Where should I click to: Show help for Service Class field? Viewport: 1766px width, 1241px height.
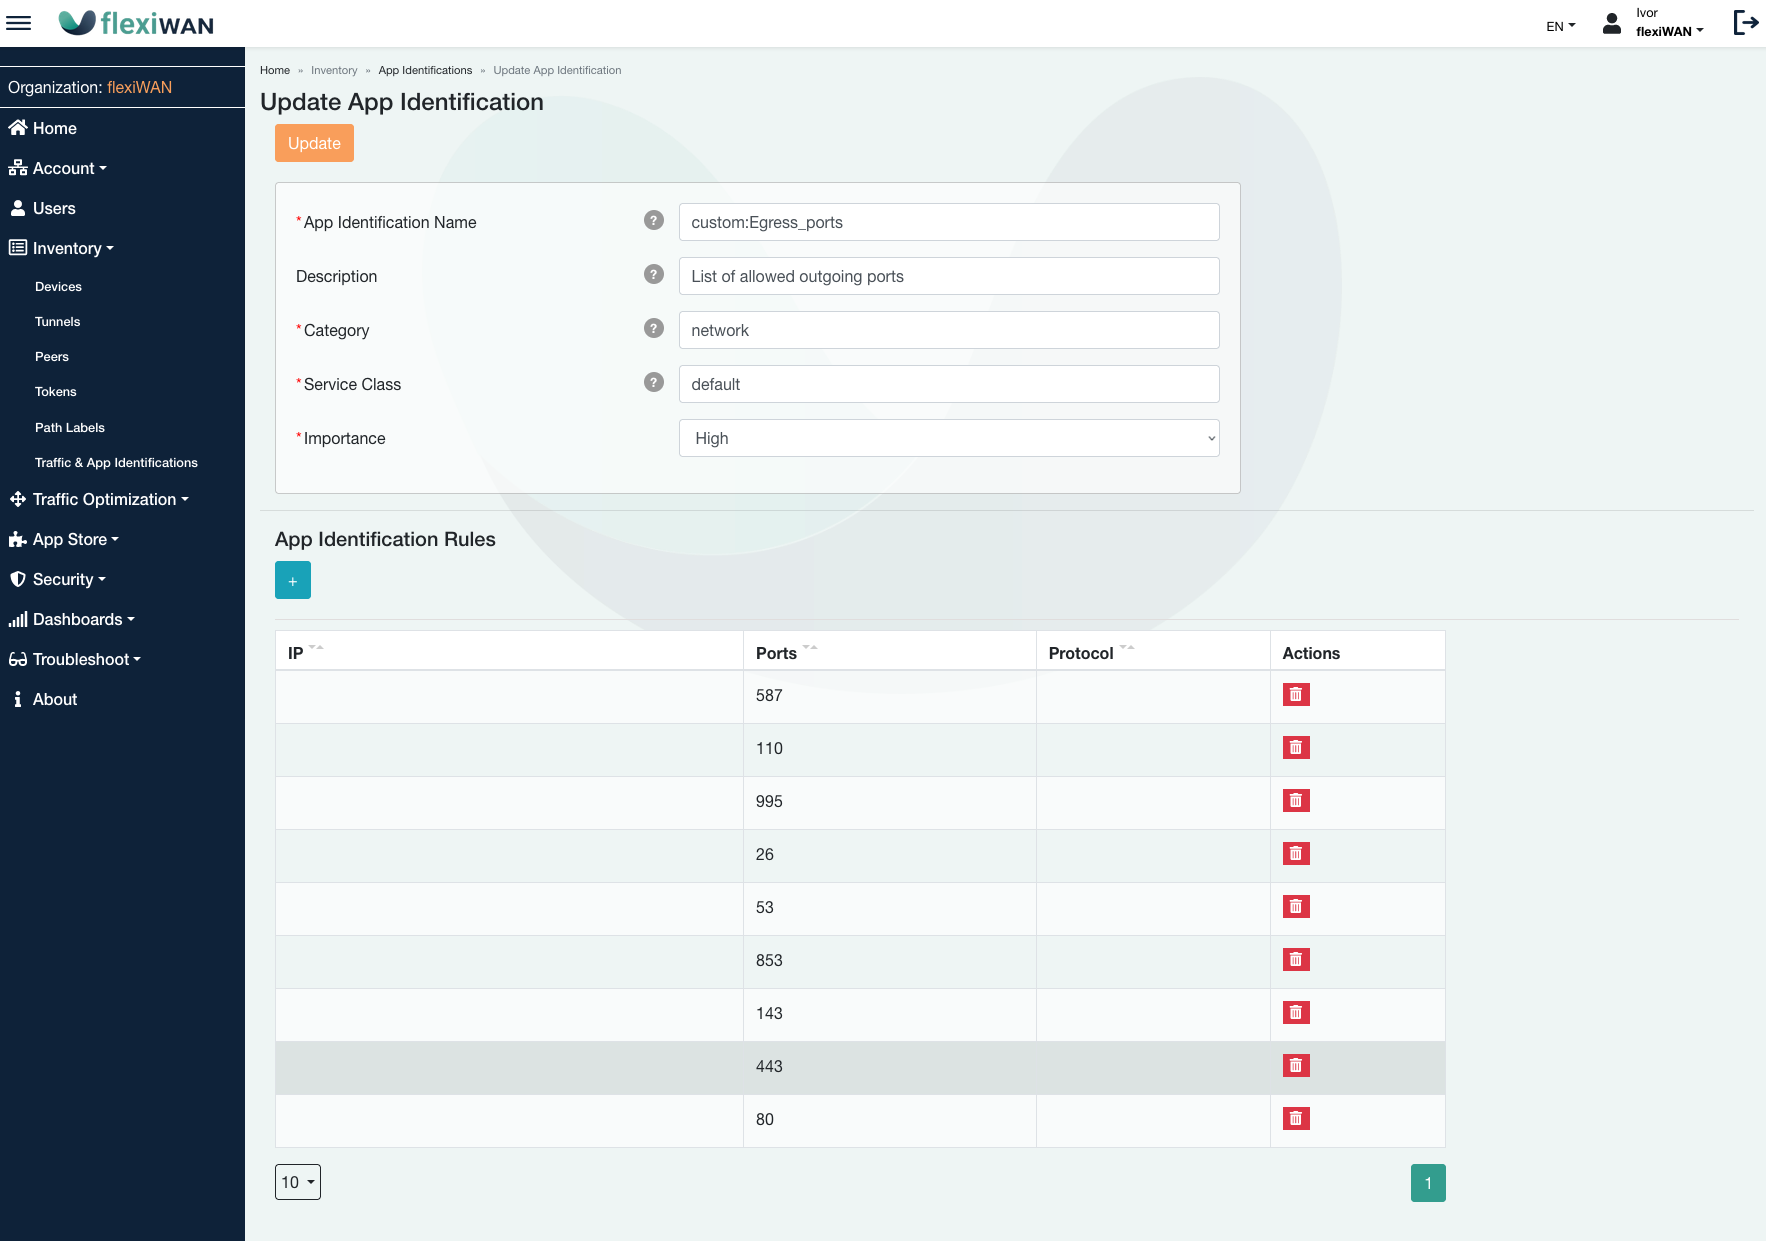[654, 382]
